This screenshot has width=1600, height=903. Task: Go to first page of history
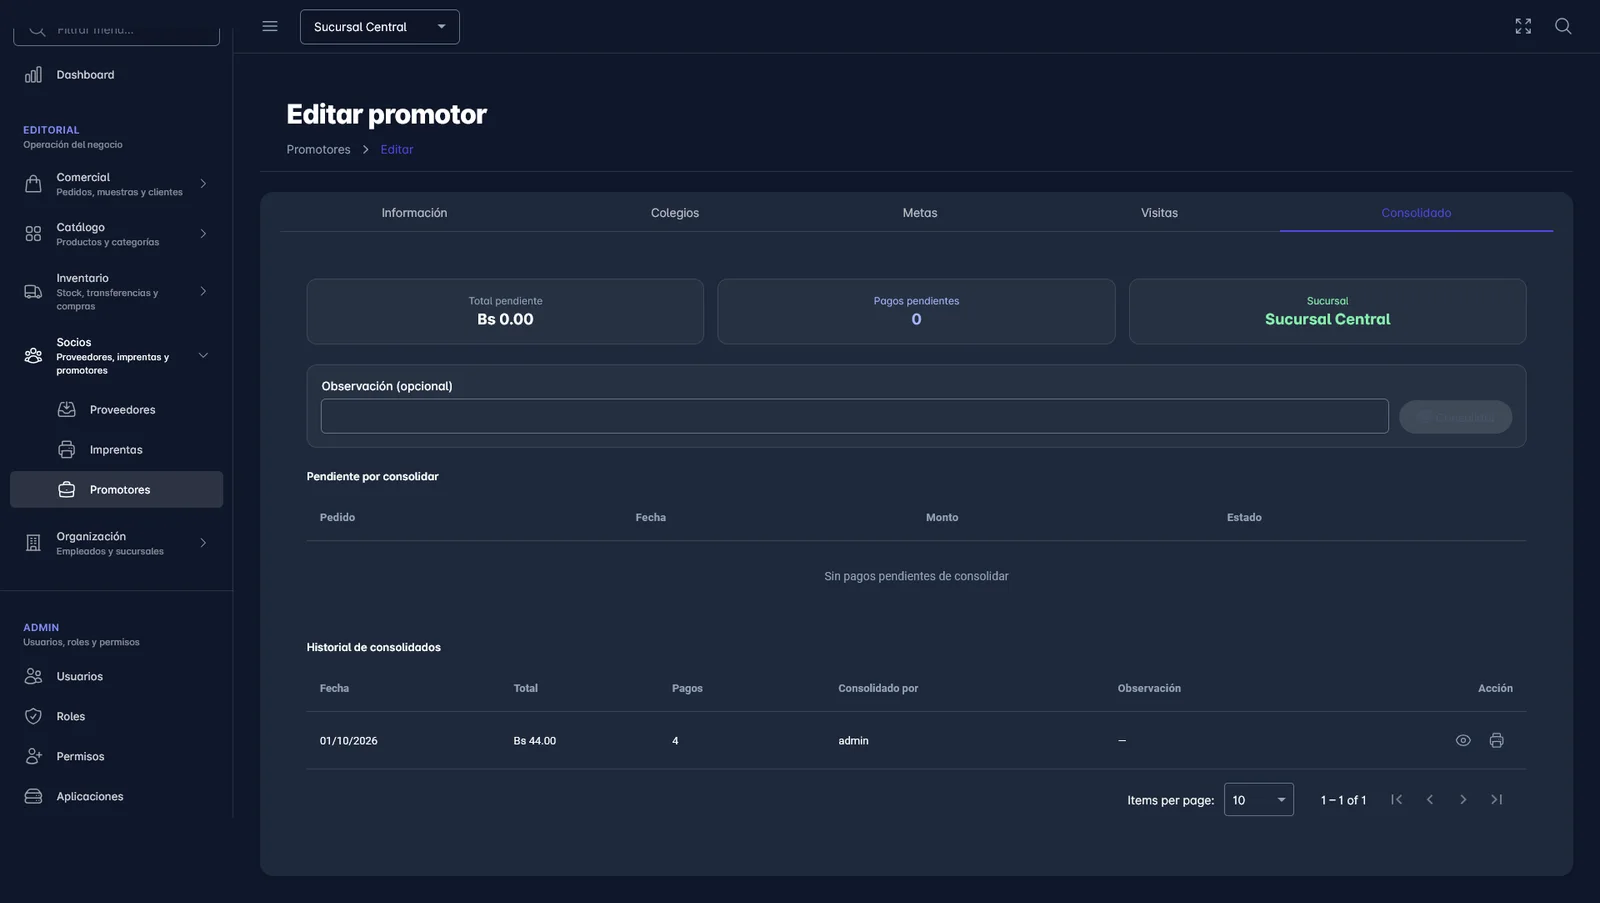1397,800
